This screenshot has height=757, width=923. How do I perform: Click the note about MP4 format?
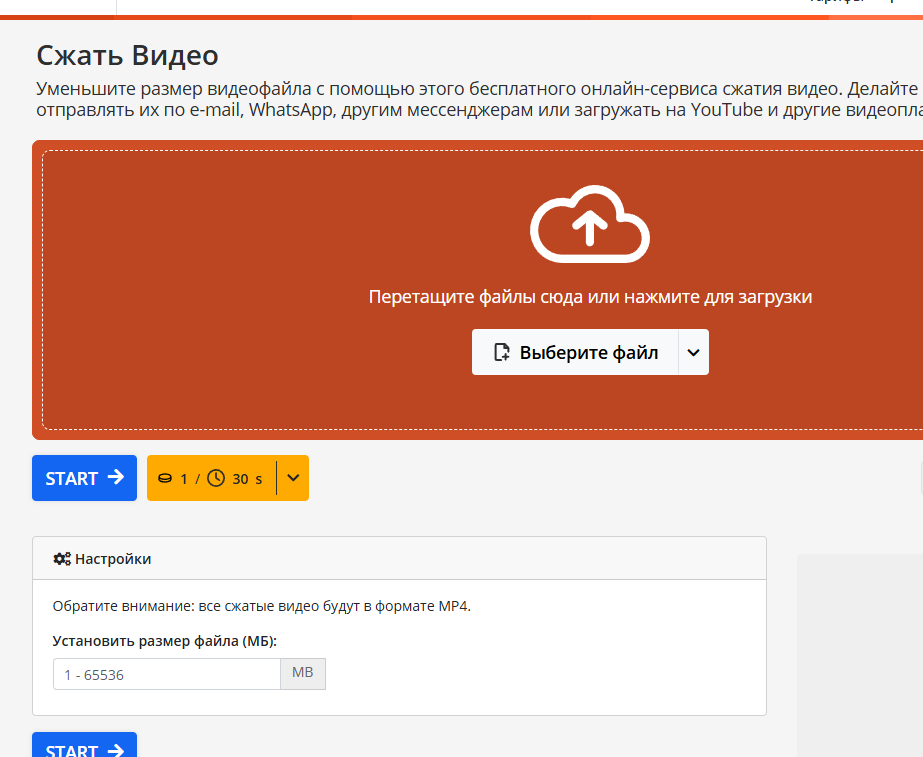click(x=262, y=606)
